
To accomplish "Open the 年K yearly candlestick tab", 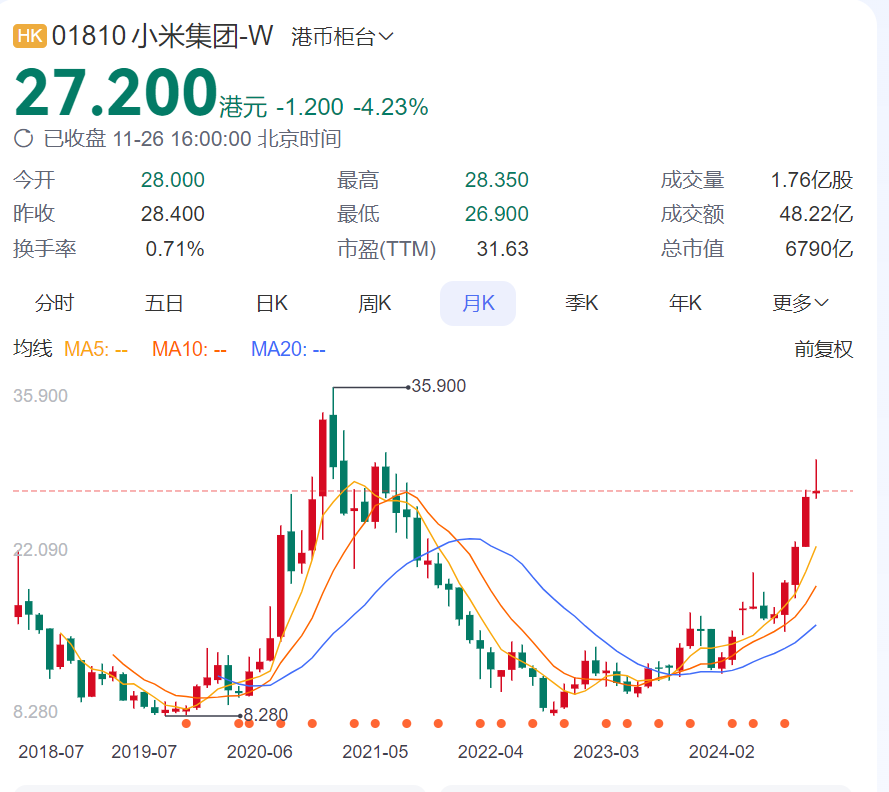I will point(685,303).
